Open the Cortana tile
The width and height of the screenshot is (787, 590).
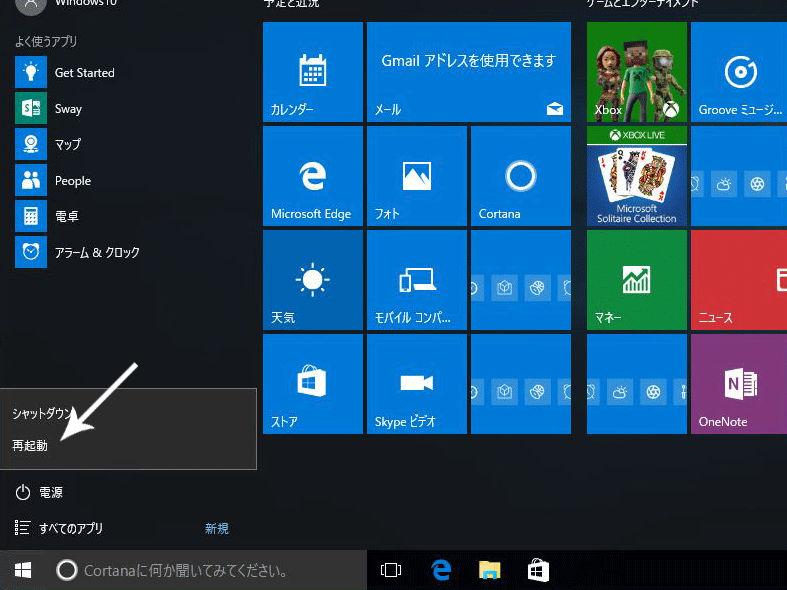[521, 176]
